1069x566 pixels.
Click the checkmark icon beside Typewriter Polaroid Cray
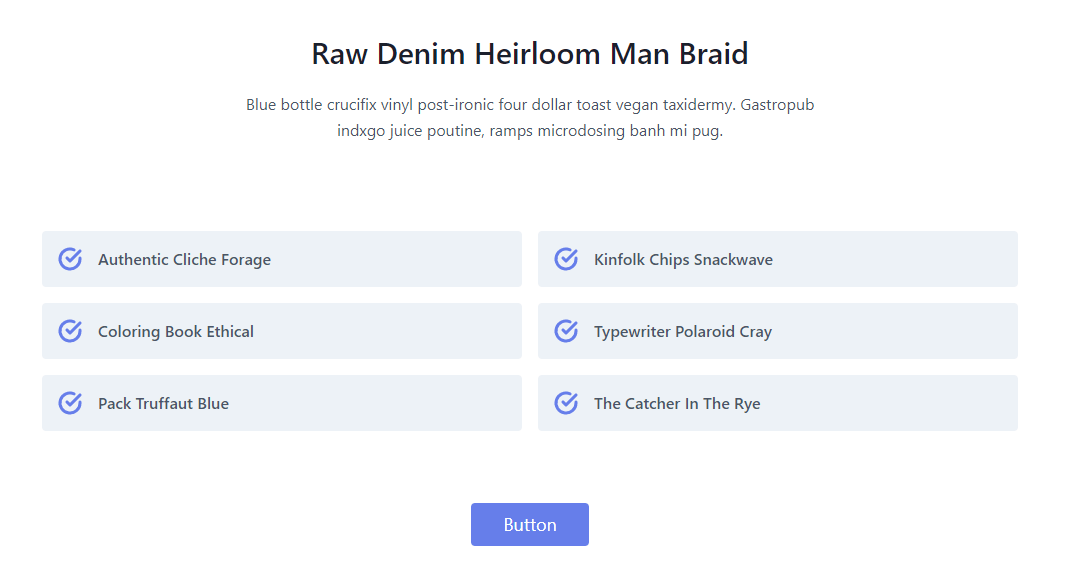566,331
